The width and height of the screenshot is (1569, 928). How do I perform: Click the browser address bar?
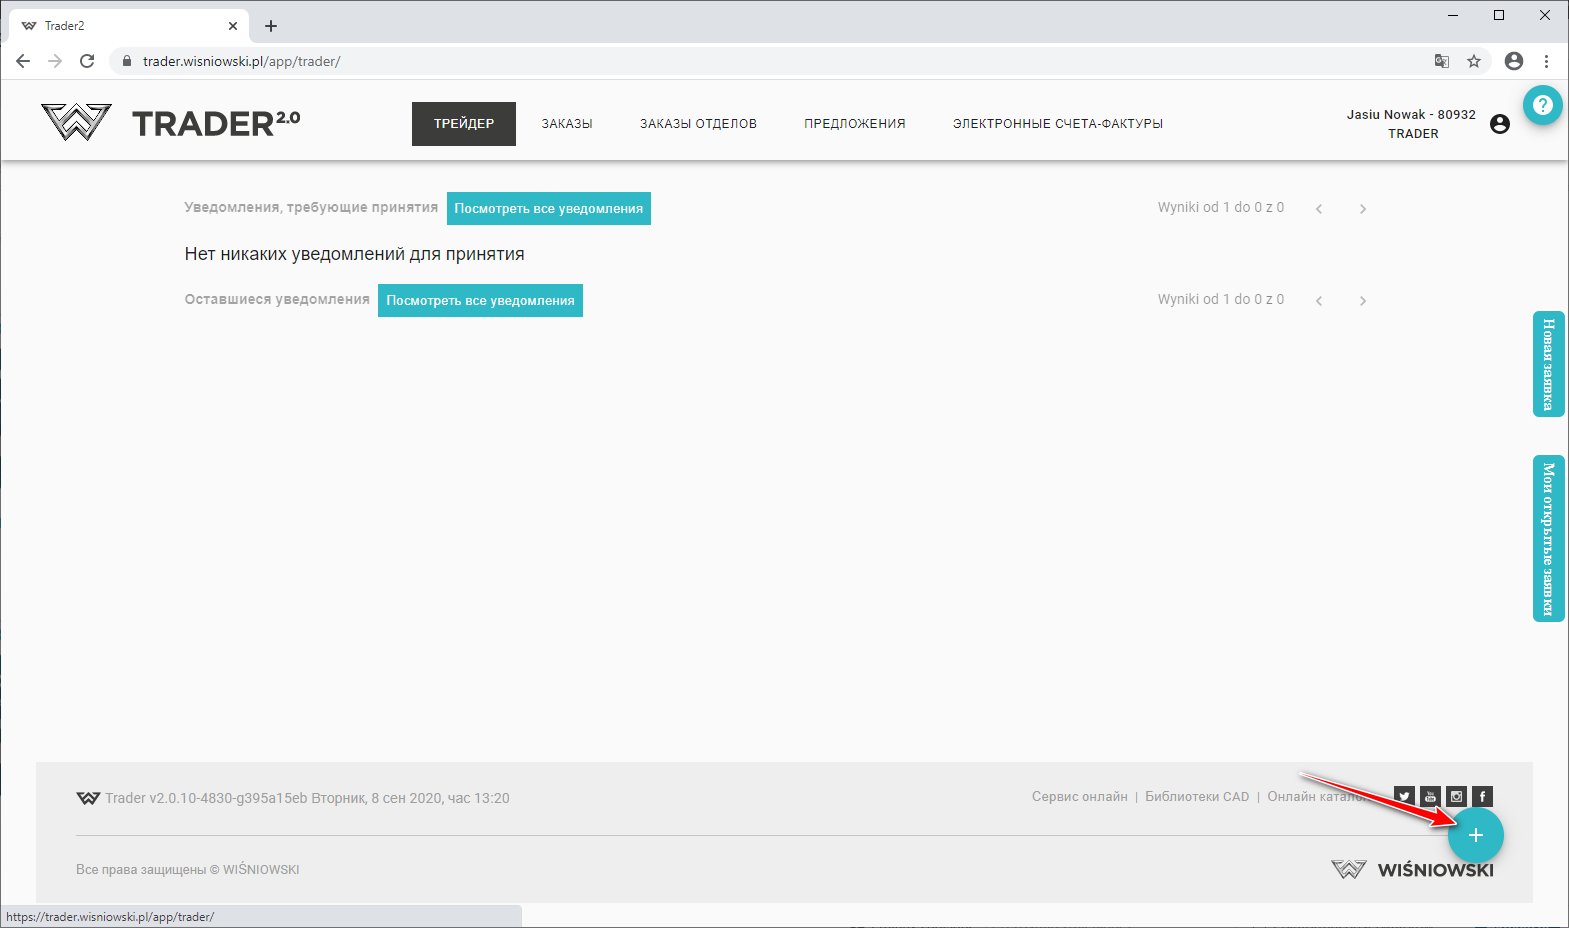tap(700, 61)
